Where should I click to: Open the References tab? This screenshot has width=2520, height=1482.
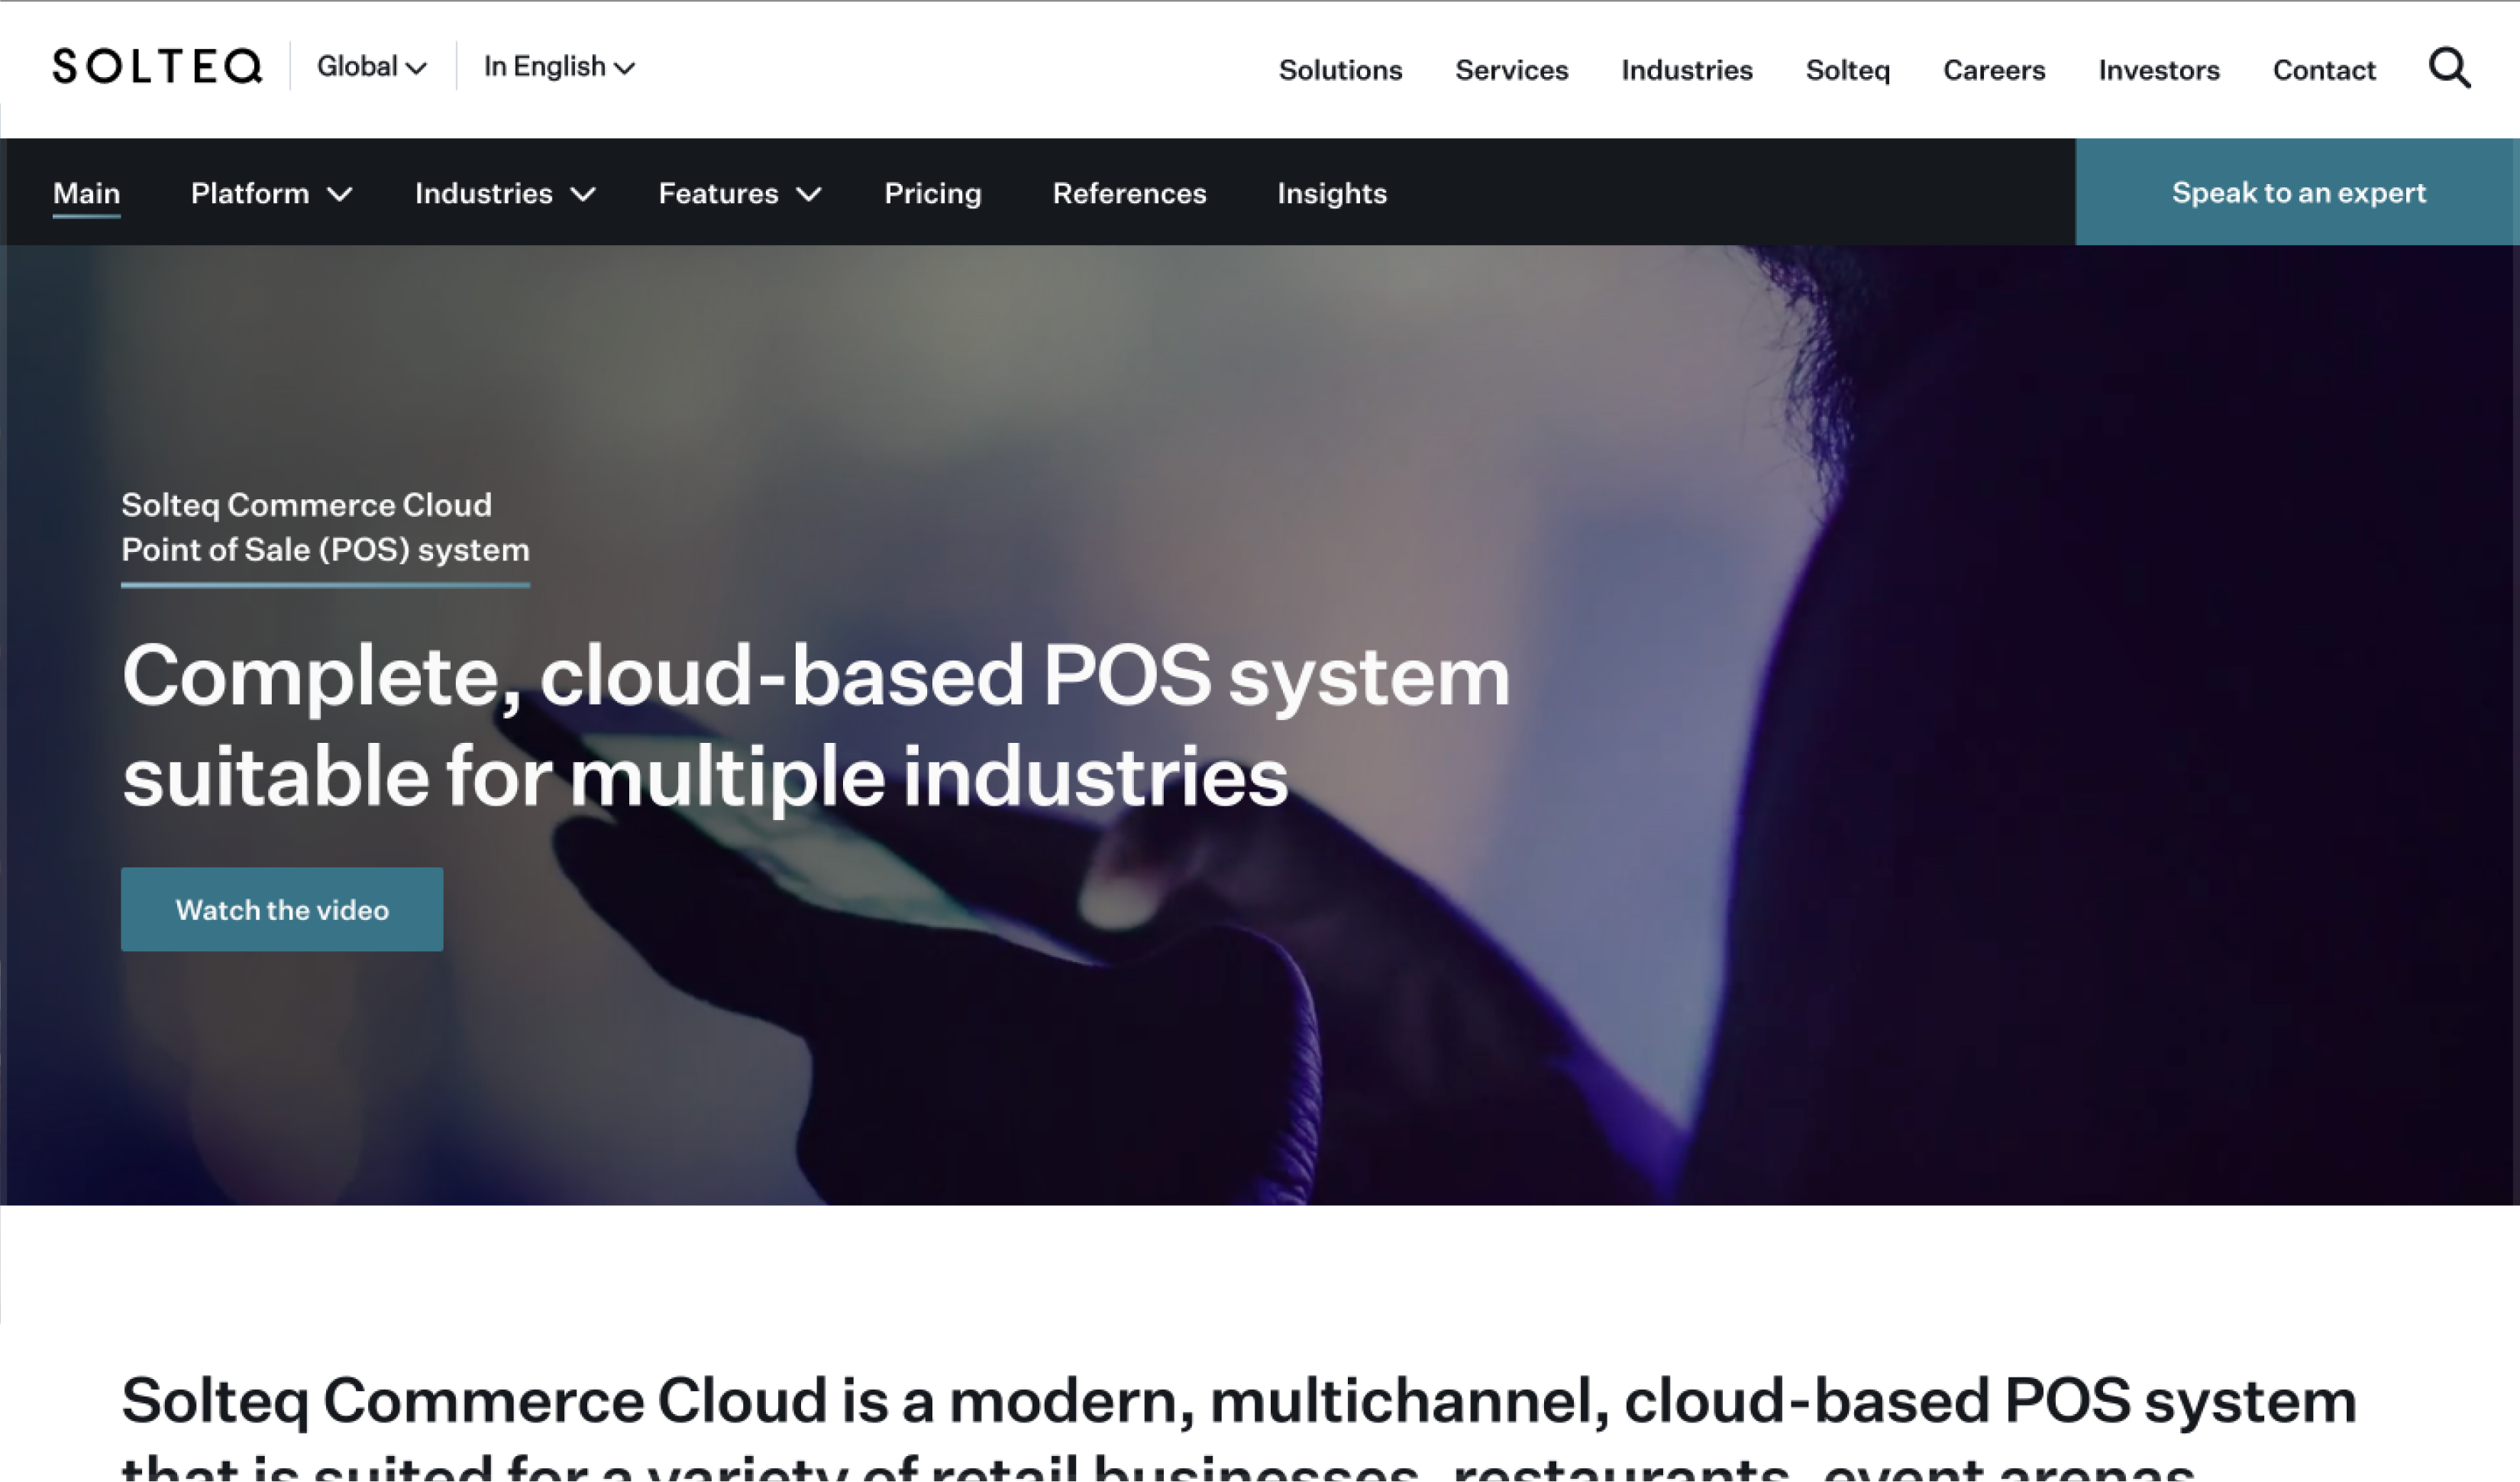1129,193
